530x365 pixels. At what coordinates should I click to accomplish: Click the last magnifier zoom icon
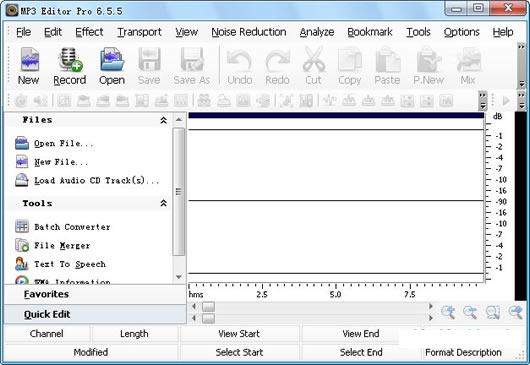click(x=516, y=312)
